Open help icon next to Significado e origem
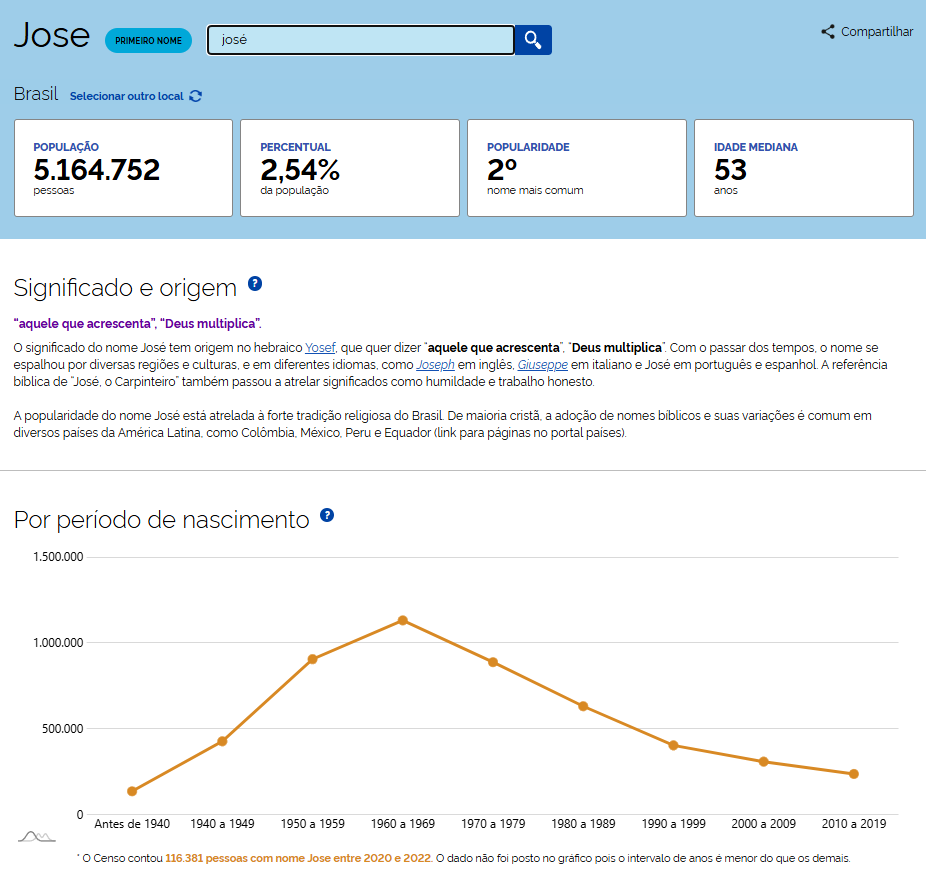 tap(255, 284)
